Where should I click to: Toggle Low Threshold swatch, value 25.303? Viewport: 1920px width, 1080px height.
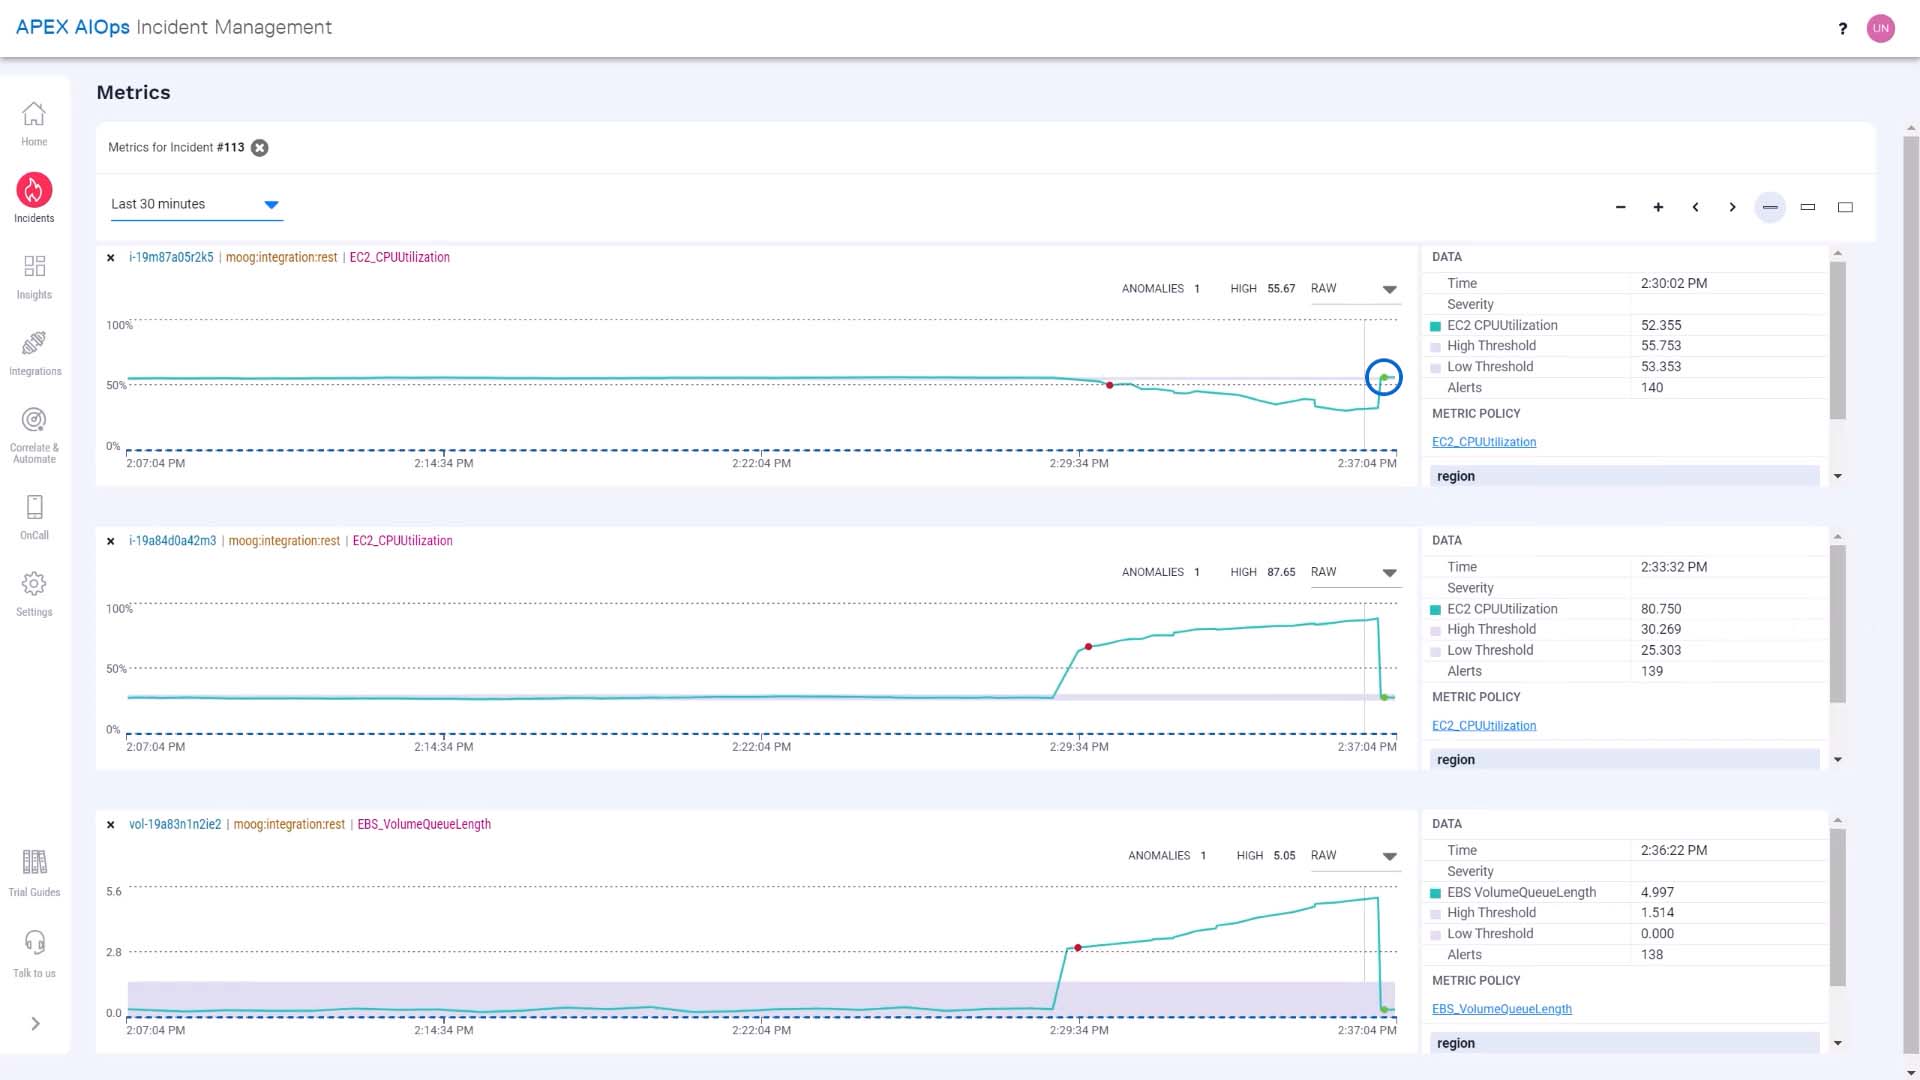tap(1436, 651)
